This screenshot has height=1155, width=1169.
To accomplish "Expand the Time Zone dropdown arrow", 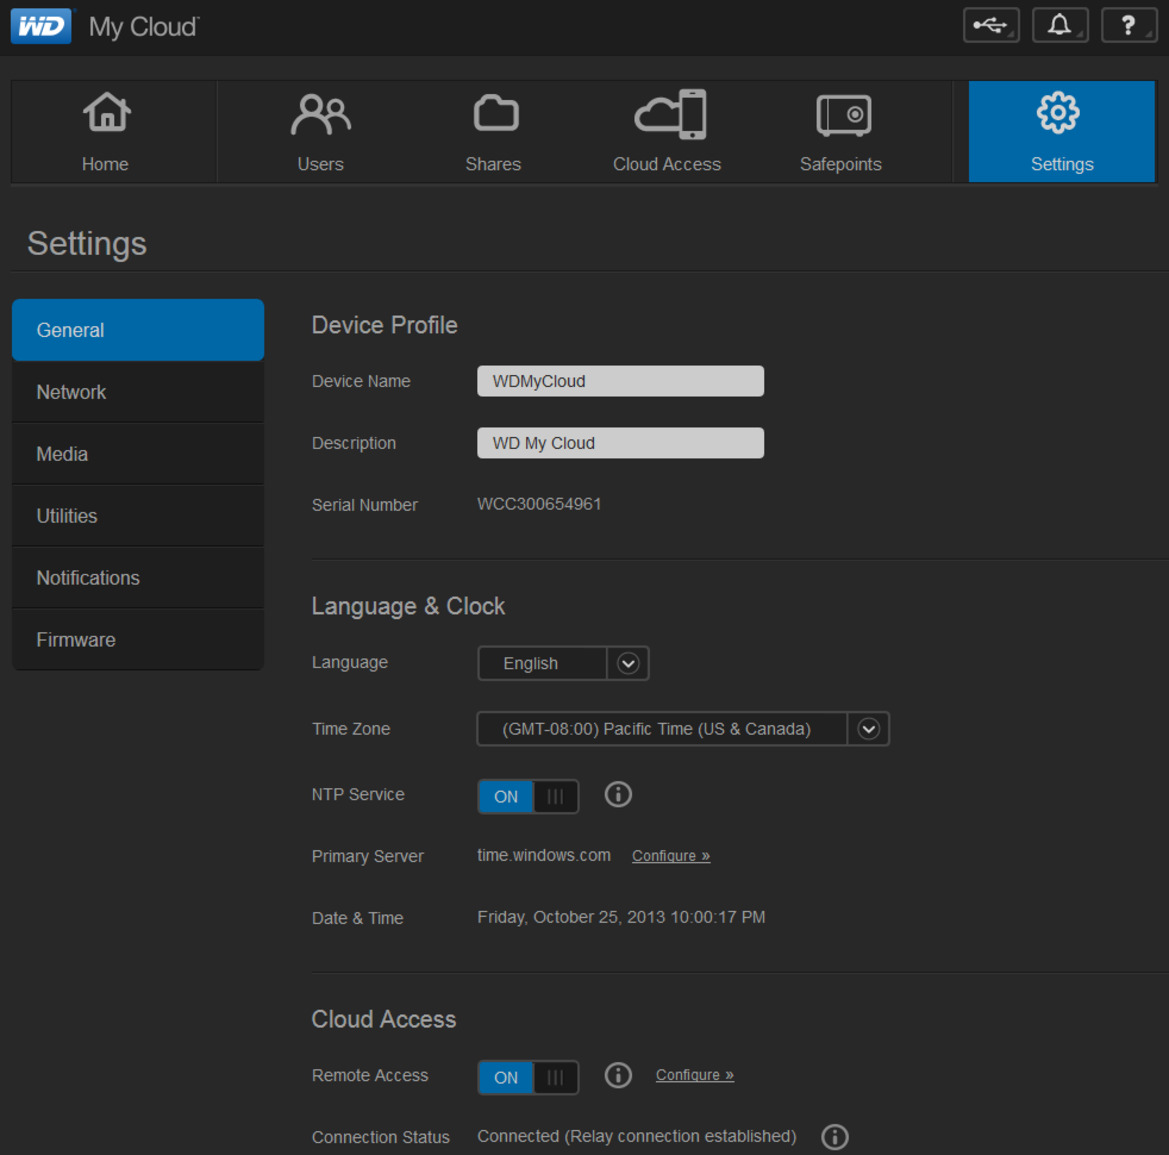I will point(868,728).
